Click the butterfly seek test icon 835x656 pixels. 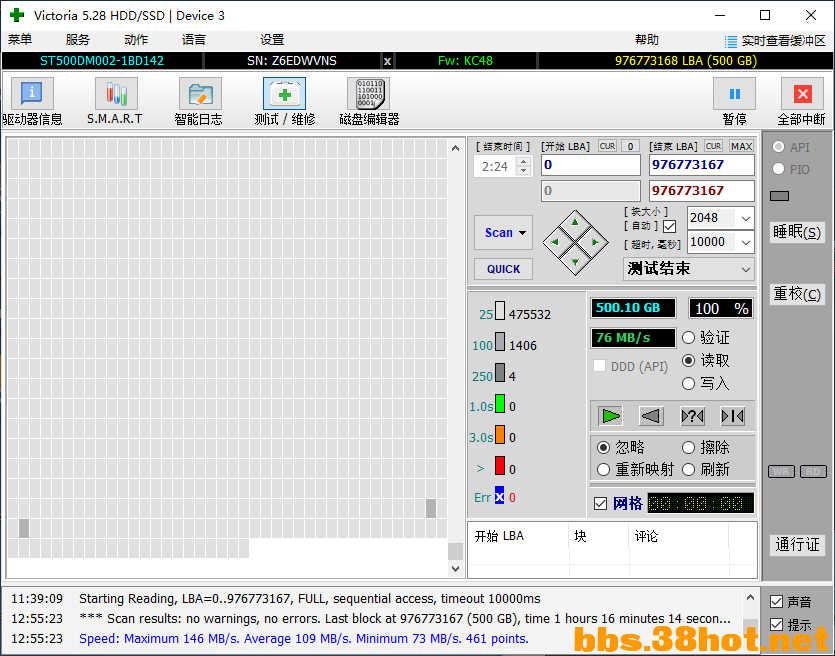[x=733, y=416]
